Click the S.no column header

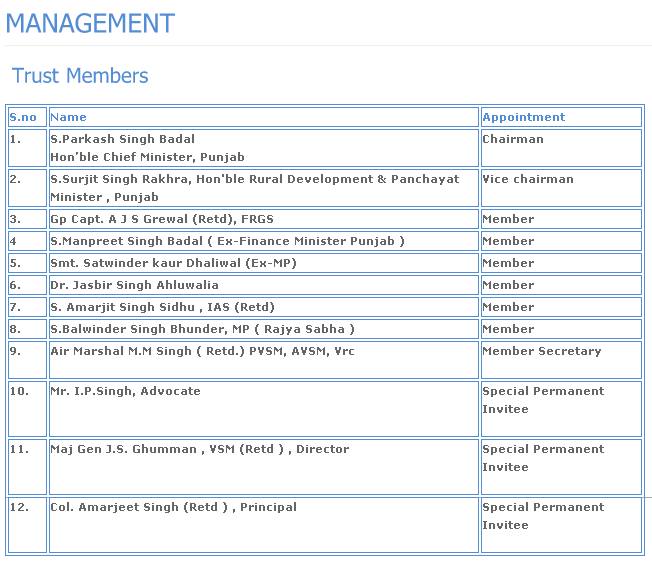point(23,117)
